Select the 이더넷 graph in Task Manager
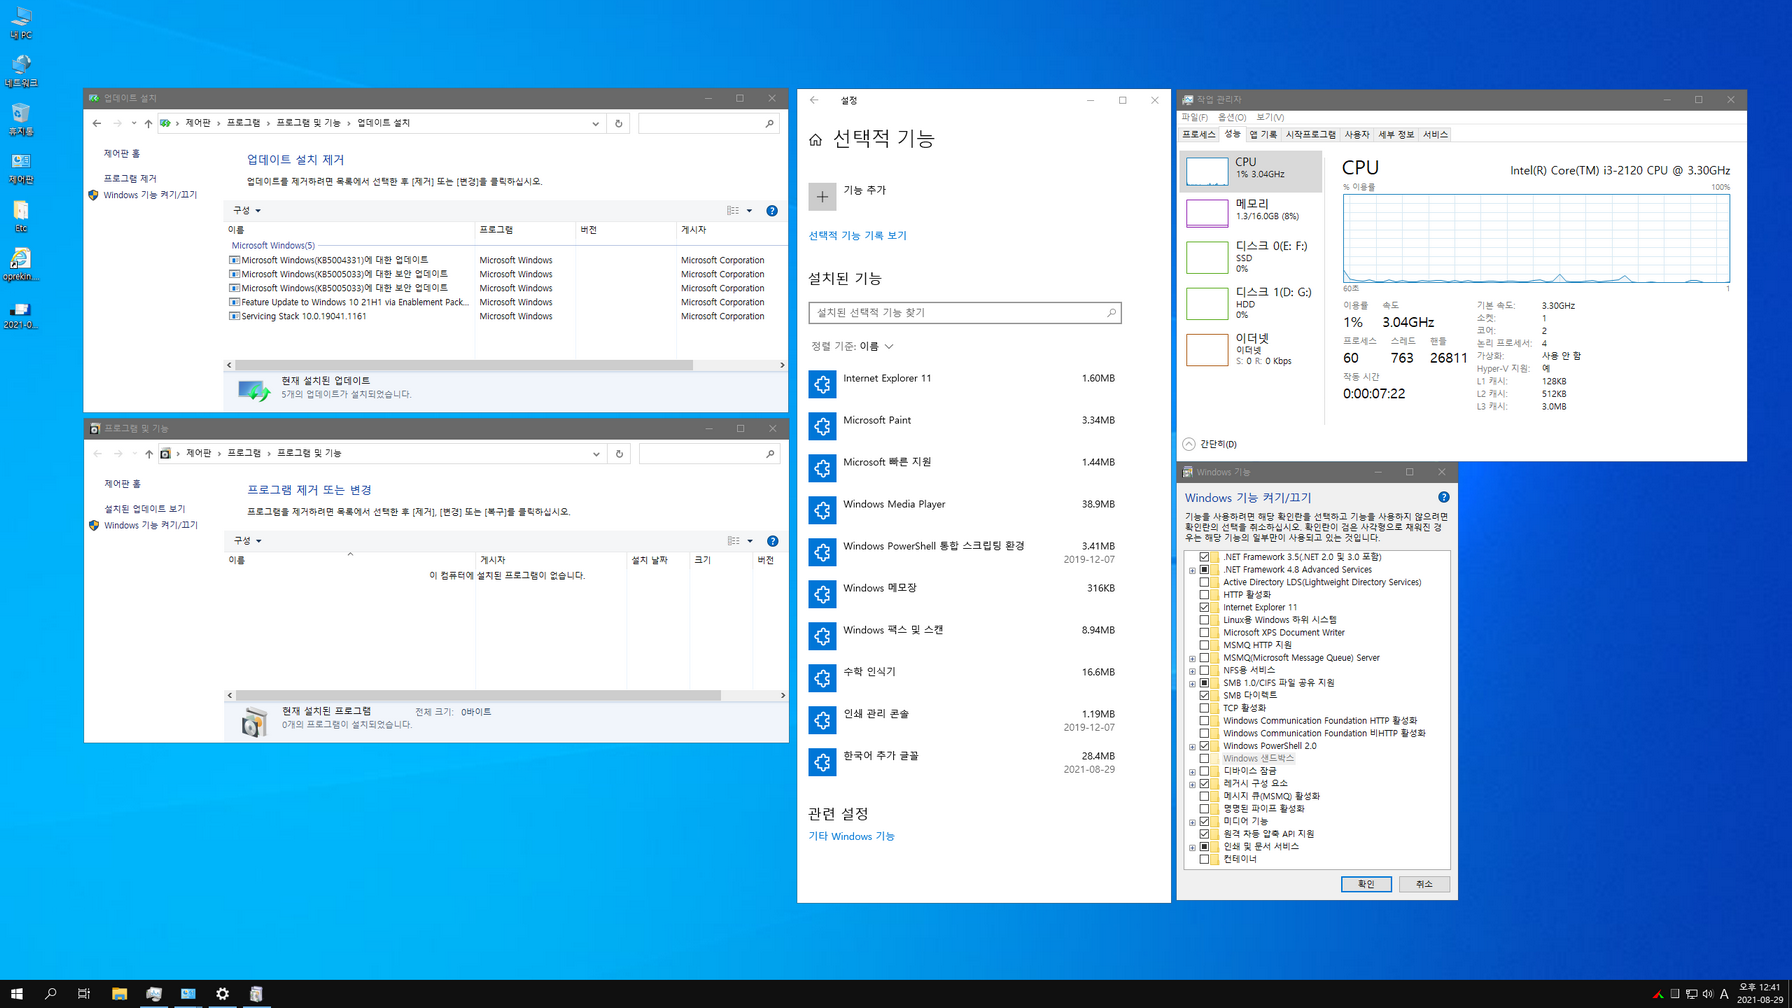1792x1008 pixels. (x=1206, y=350)
